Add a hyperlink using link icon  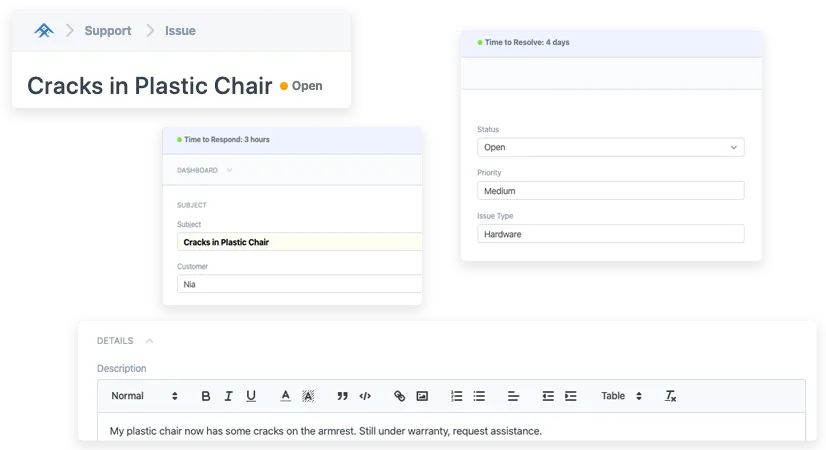399,396
